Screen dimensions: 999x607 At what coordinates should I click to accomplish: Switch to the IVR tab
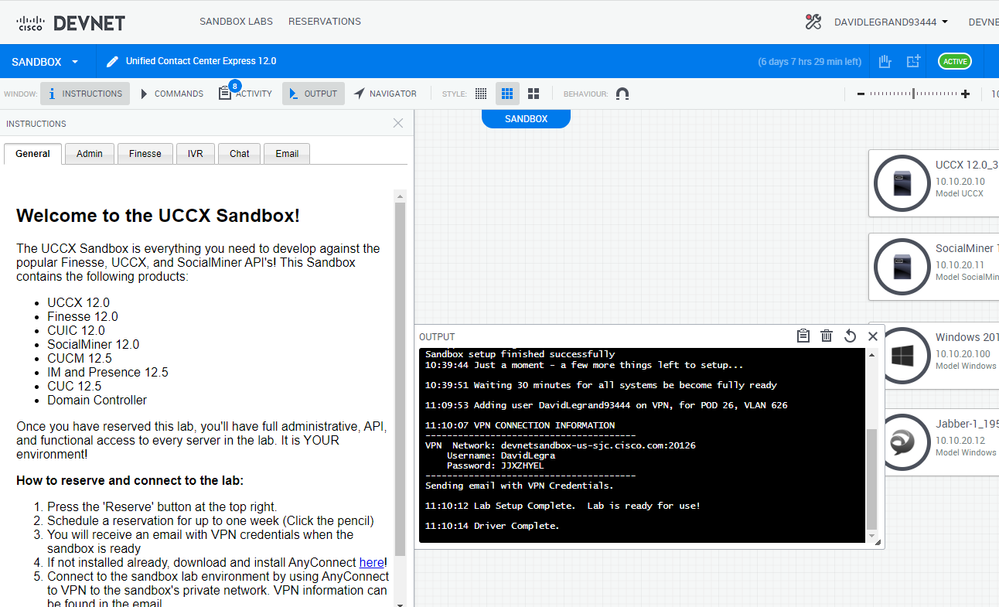click(x=195, y=154)
